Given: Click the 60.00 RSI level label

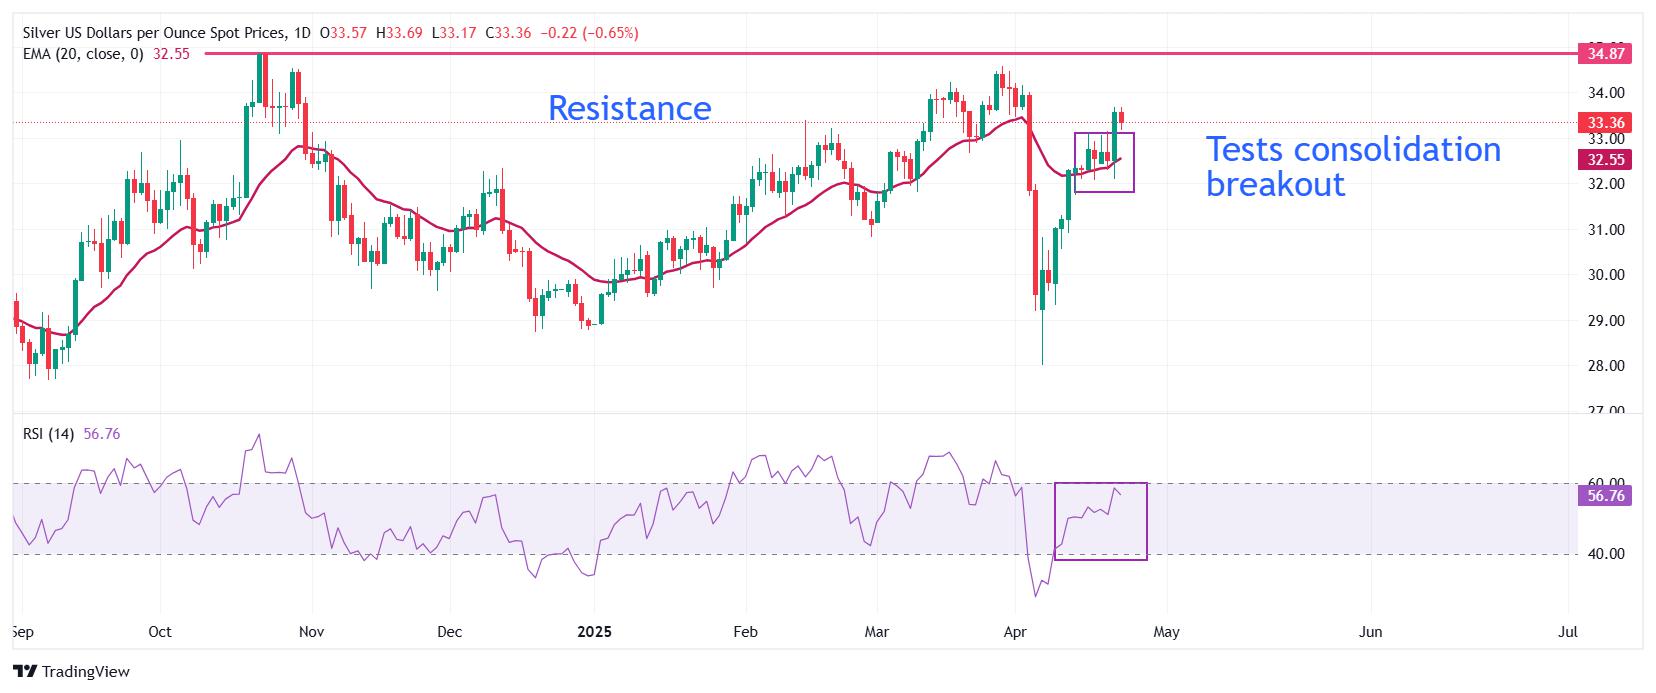Looking at the screenshot, I should (x=1604, y=483).
